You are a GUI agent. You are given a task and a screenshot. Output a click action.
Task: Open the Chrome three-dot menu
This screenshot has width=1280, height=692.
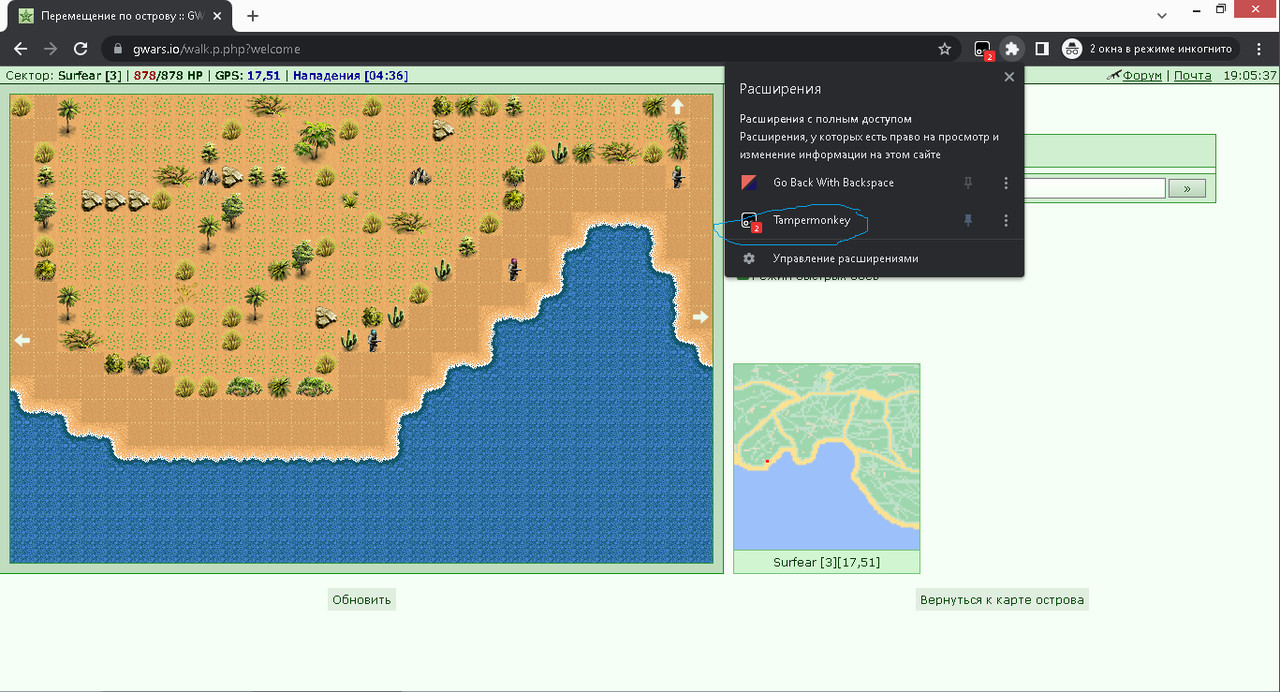click(1259, 48)
